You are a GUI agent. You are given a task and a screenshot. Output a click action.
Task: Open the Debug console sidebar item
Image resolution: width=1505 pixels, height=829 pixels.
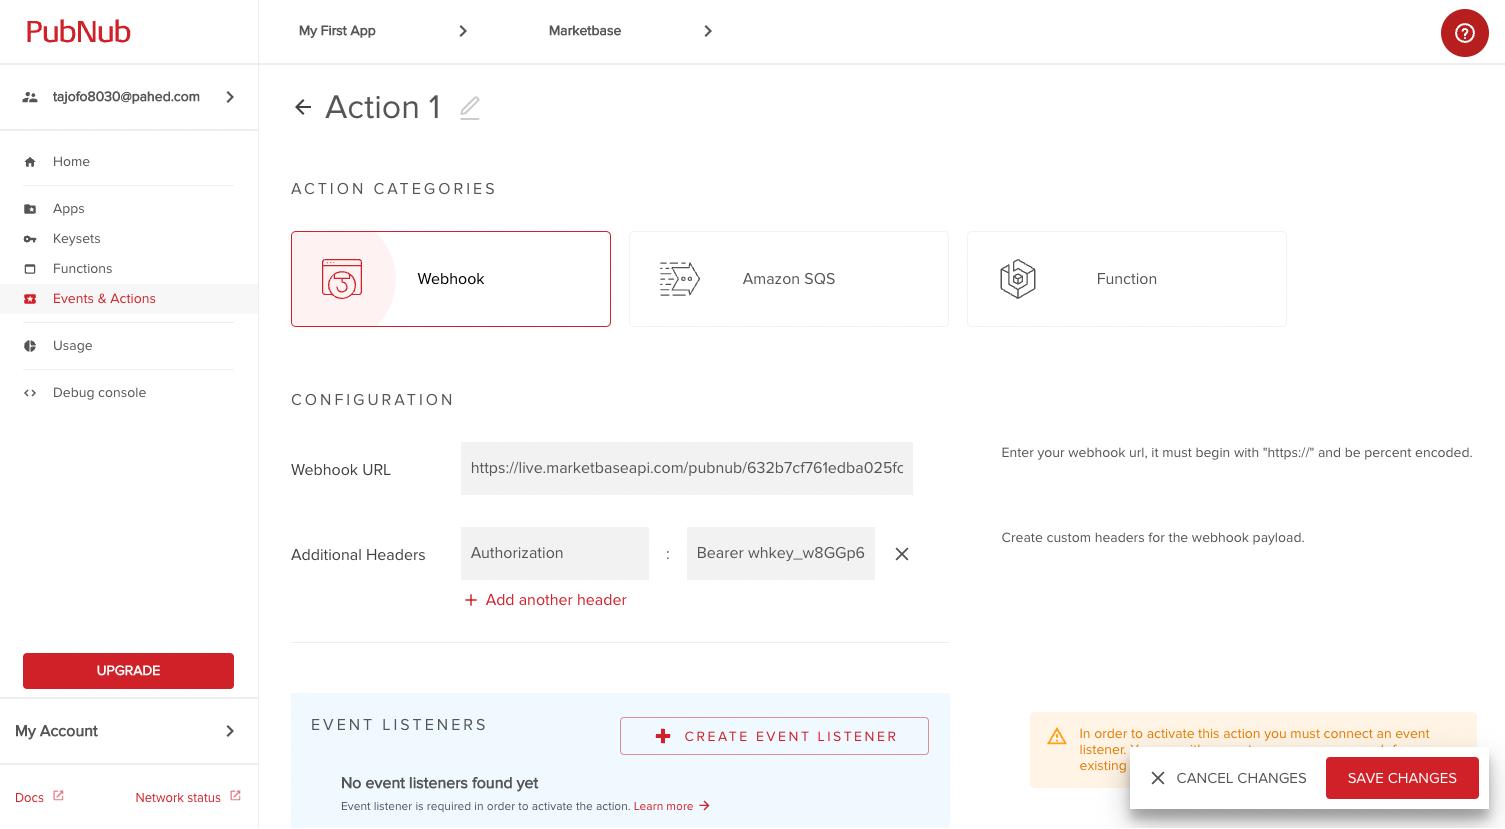(x=99, y=393)
